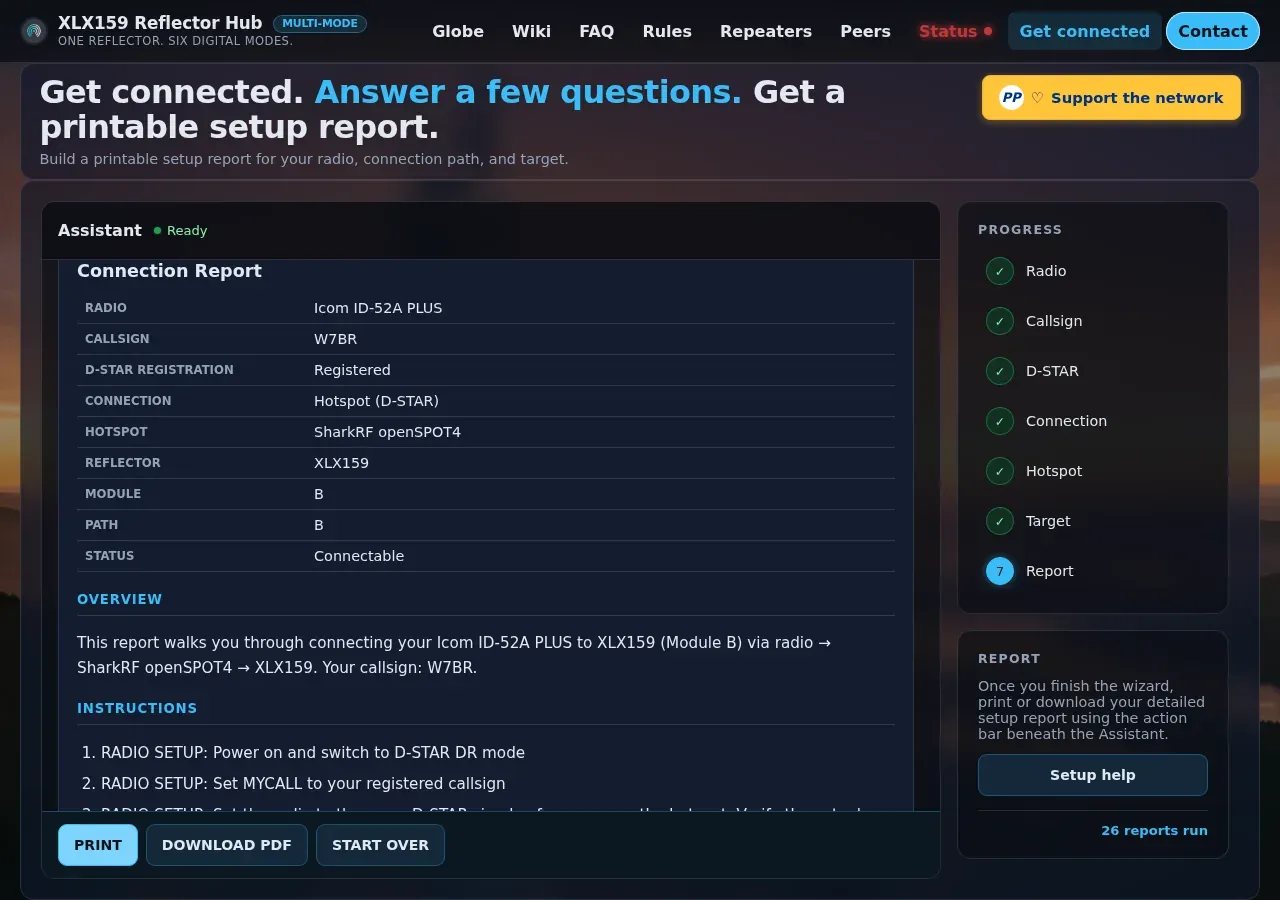Screen dimensions: 1280x900
Task: Click the Connectable status value
Action: coord(359,556)
